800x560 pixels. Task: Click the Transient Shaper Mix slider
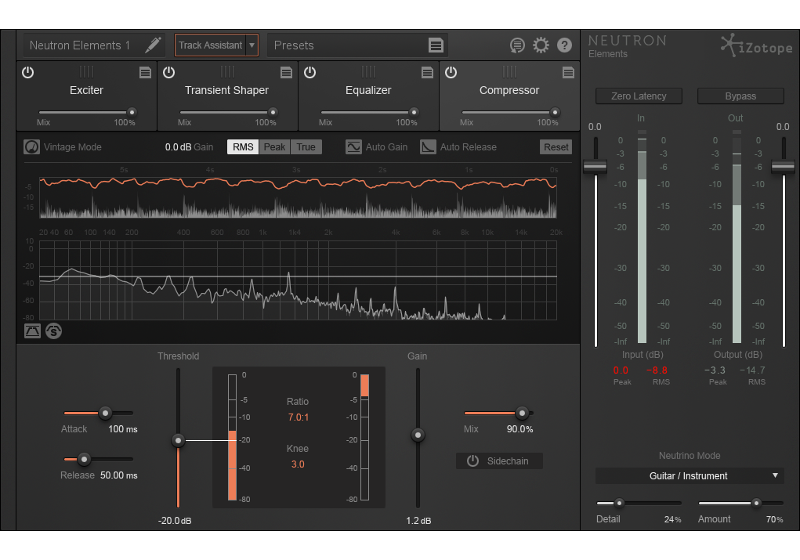point(228,112)
